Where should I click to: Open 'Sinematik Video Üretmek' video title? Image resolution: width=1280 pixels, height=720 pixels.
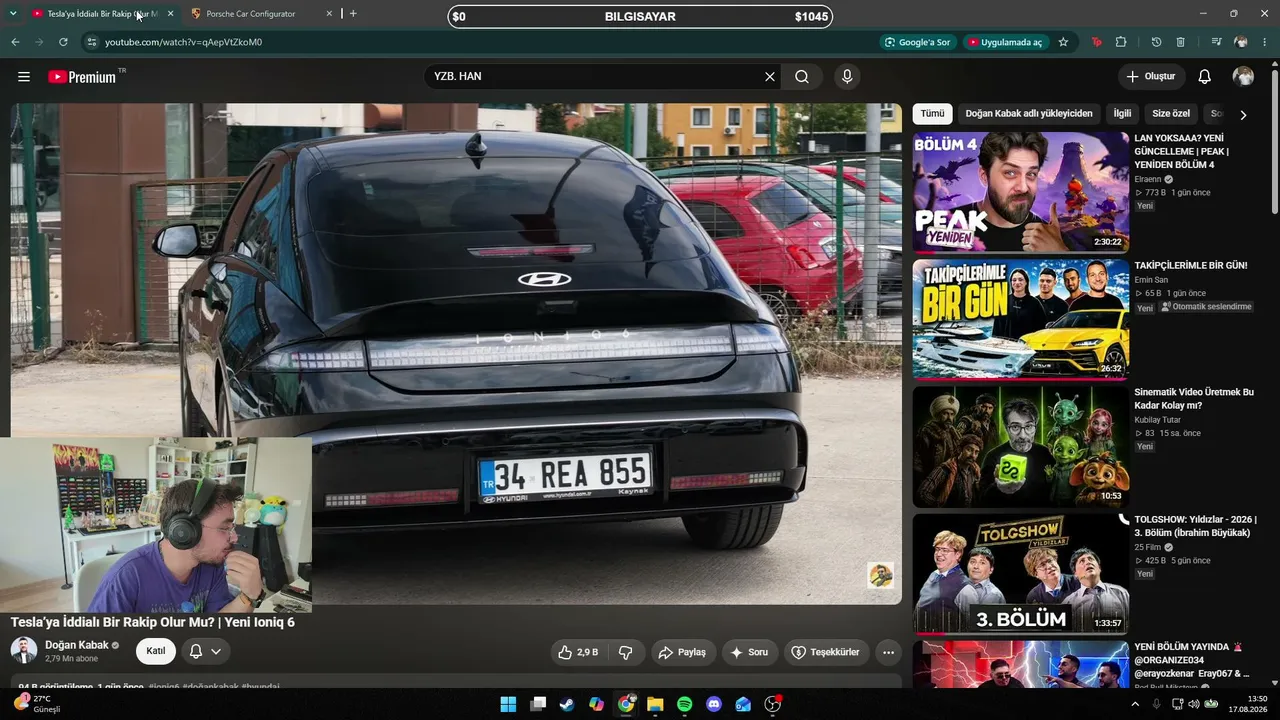1193,399
